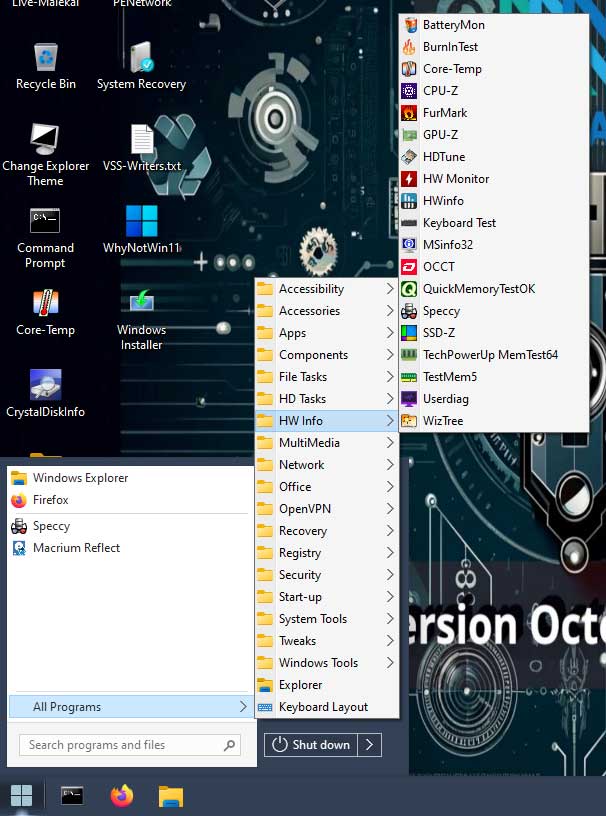Launch QuickMemoryTestOK
Image resolution: width=606 pixels, height=816 pixels.
[494, 289]
